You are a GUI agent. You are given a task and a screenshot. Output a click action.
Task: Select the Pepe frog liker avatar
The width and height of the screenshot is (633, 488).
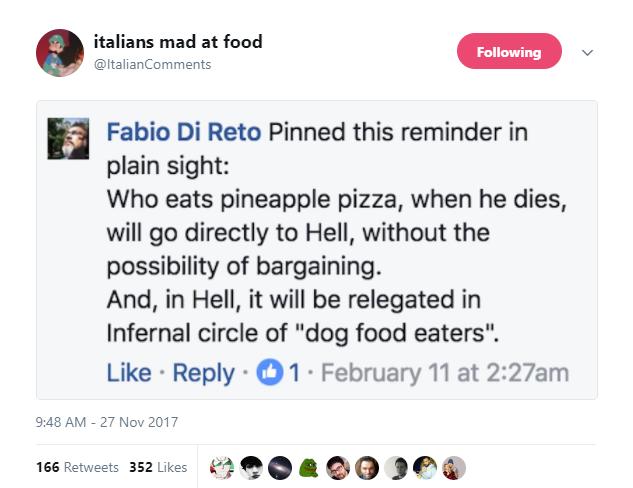pyautogui.click(x=311, y=467)
